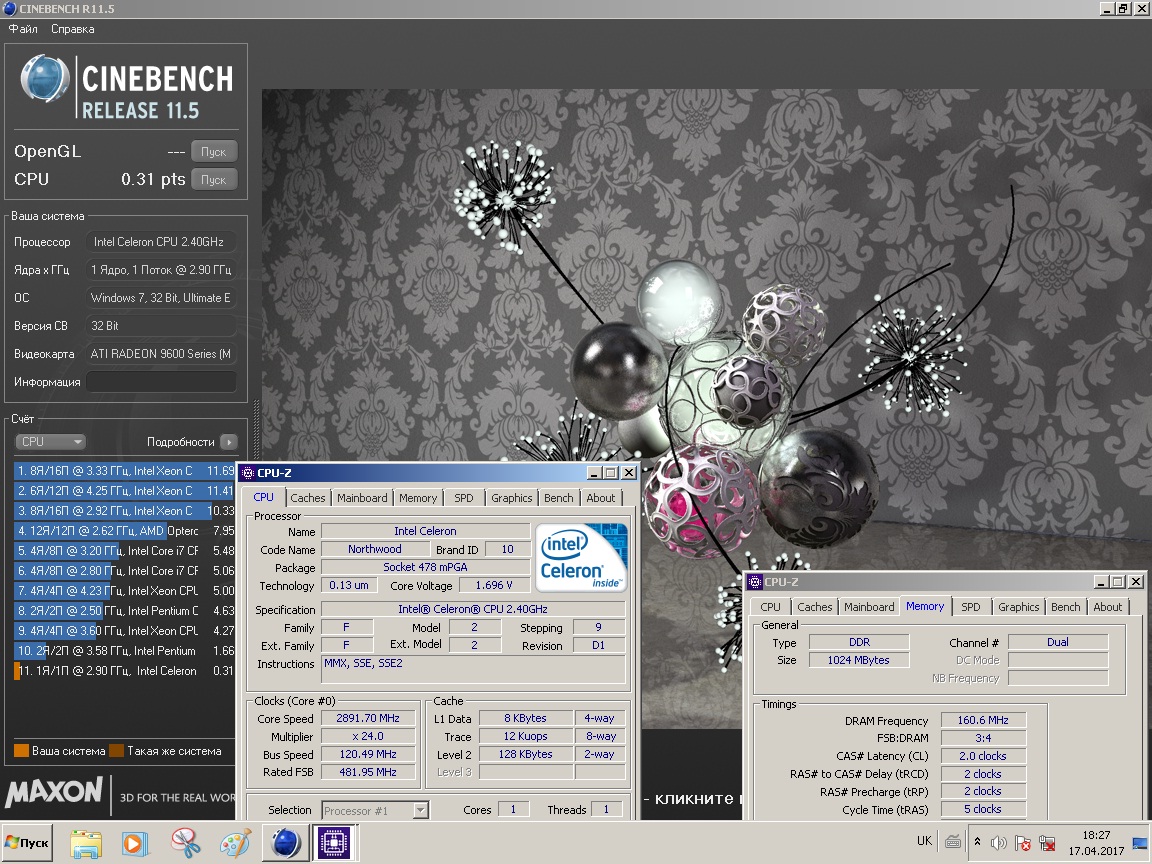Launch Windows Media Player from taskbar
The width and height of the screenshot is (1152, 864).
(134, 843)
